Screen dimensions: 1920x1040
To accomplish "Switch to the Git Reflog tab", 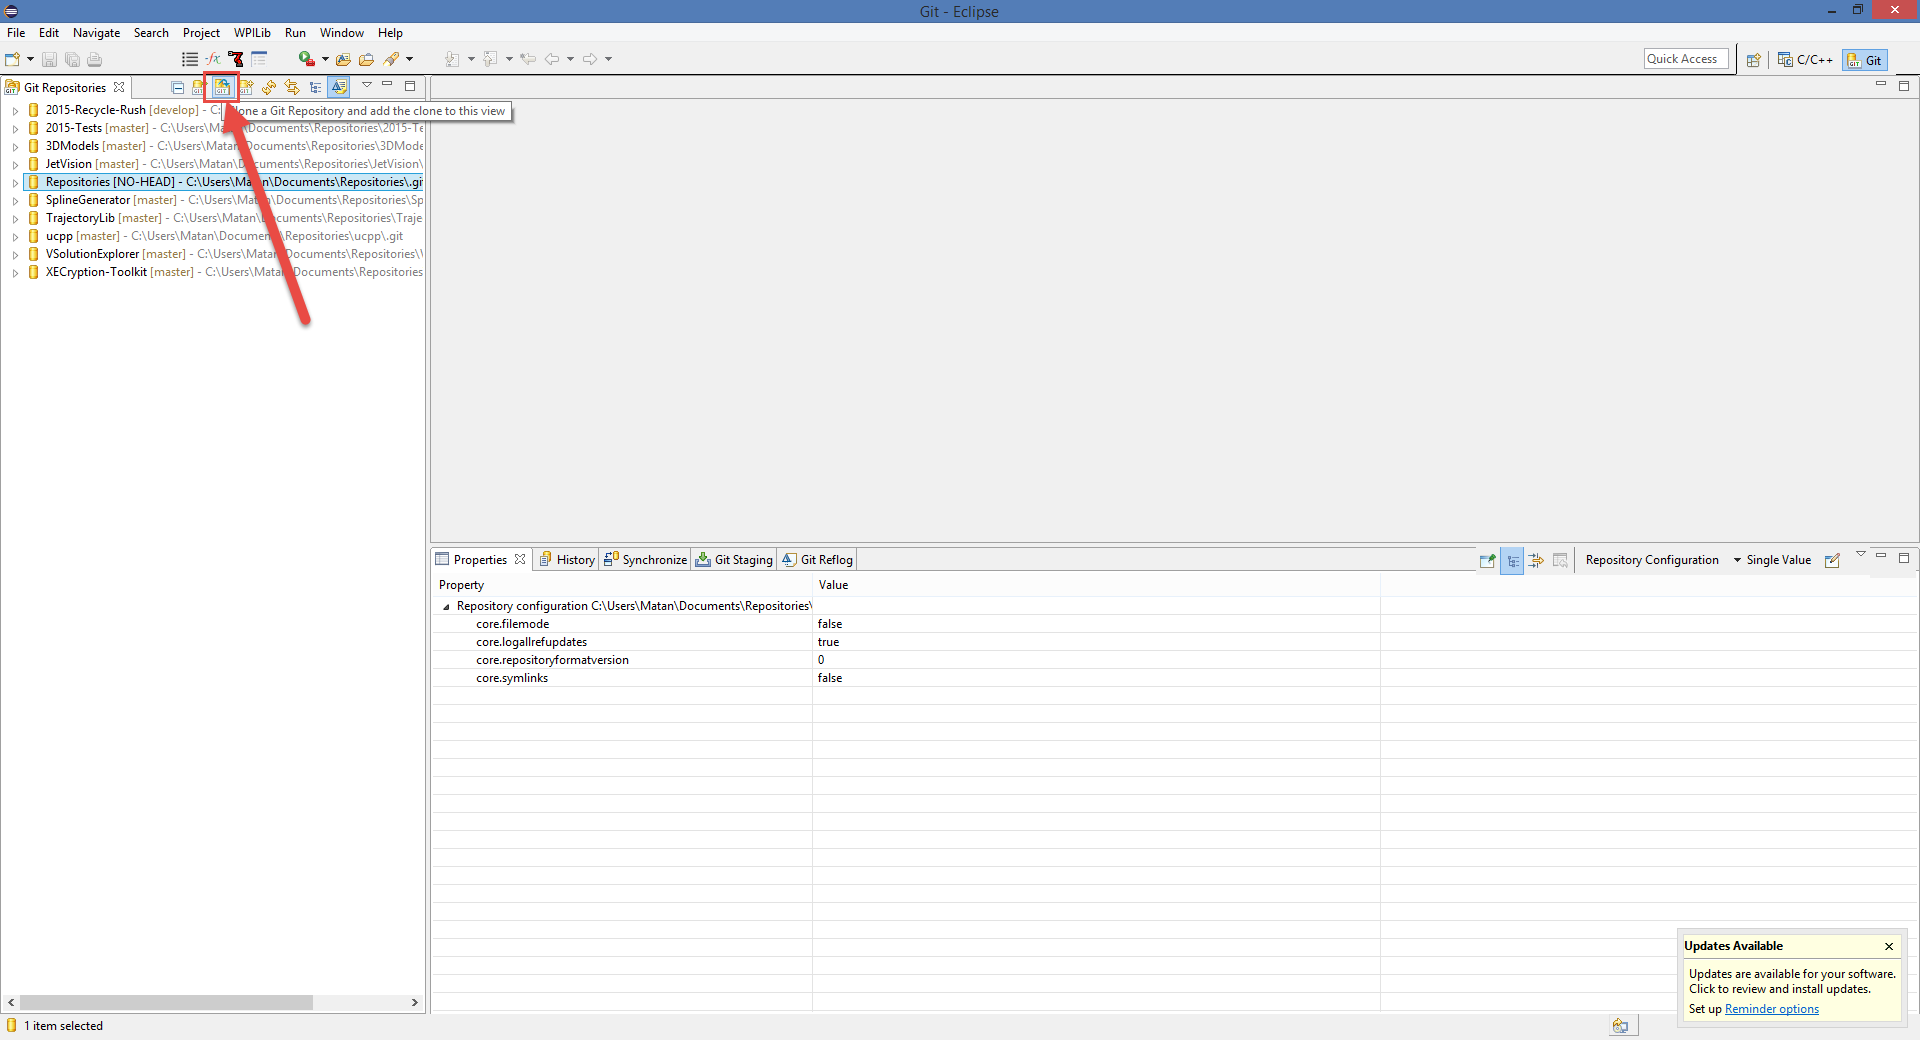I will click(818, 560).
